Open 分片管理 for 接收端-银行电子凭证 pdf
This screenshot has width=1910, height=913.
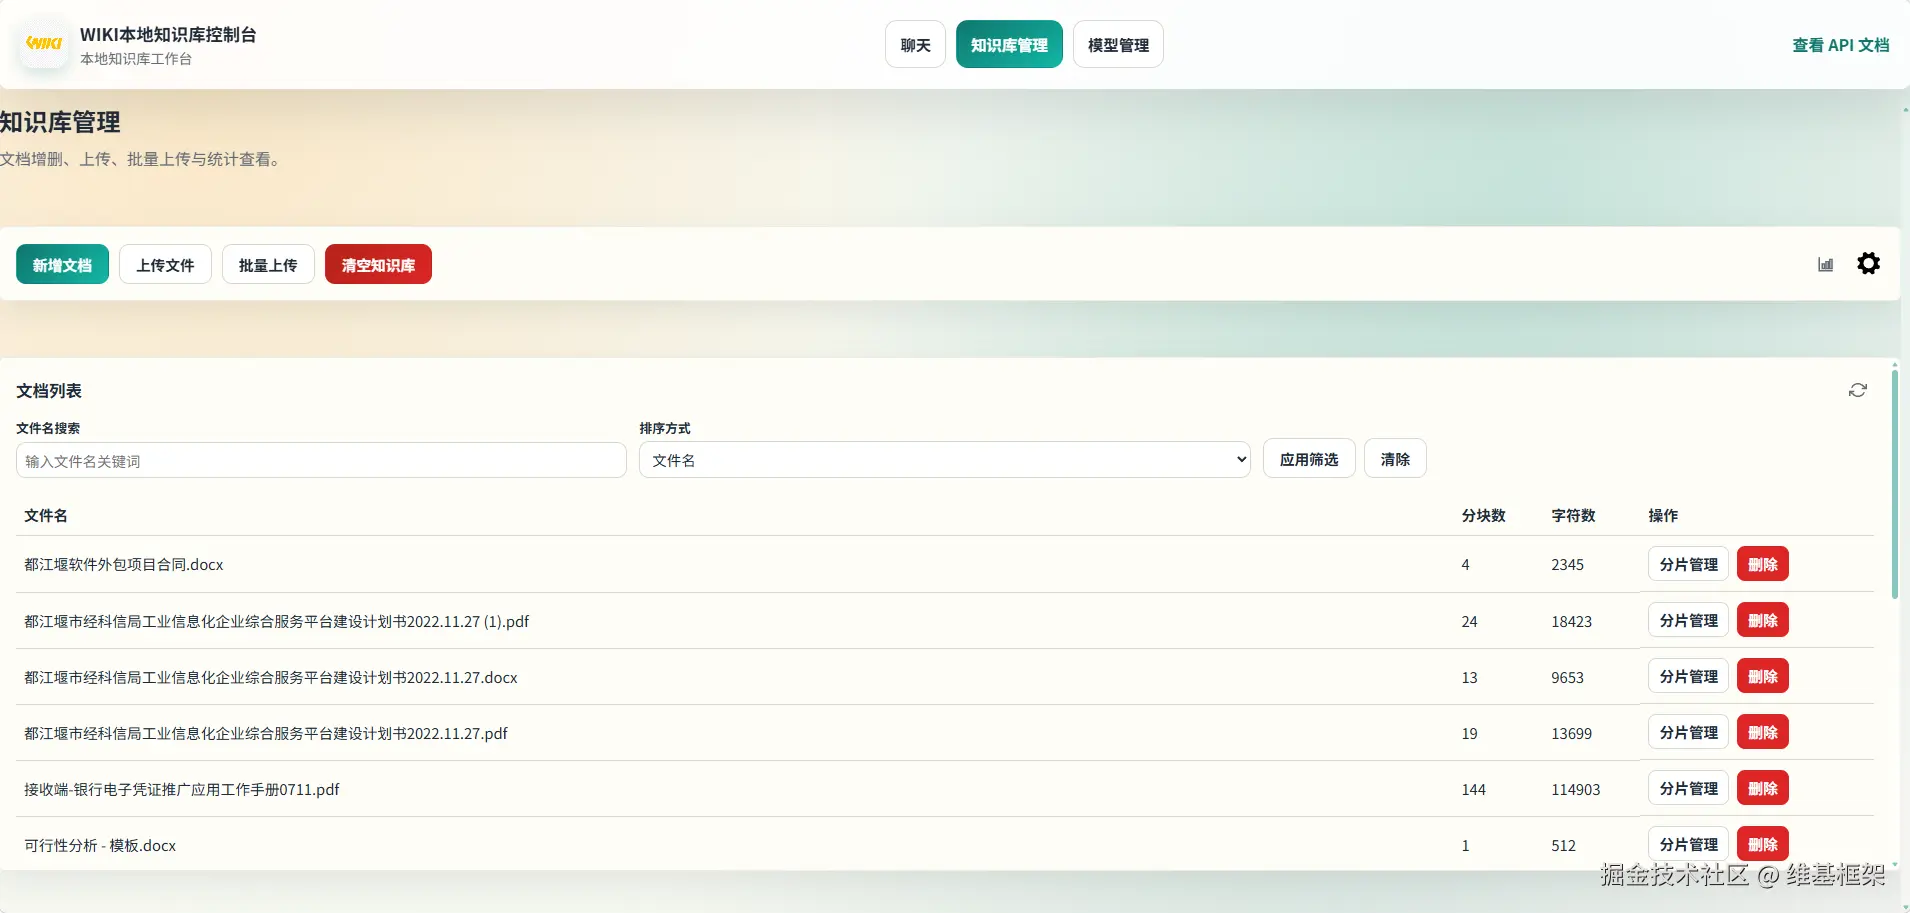pyautogui.click(x=1688, y=788)
